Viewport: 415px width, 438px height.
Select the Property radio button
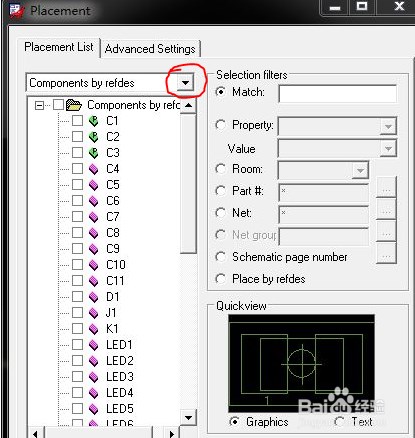[220, 125]
